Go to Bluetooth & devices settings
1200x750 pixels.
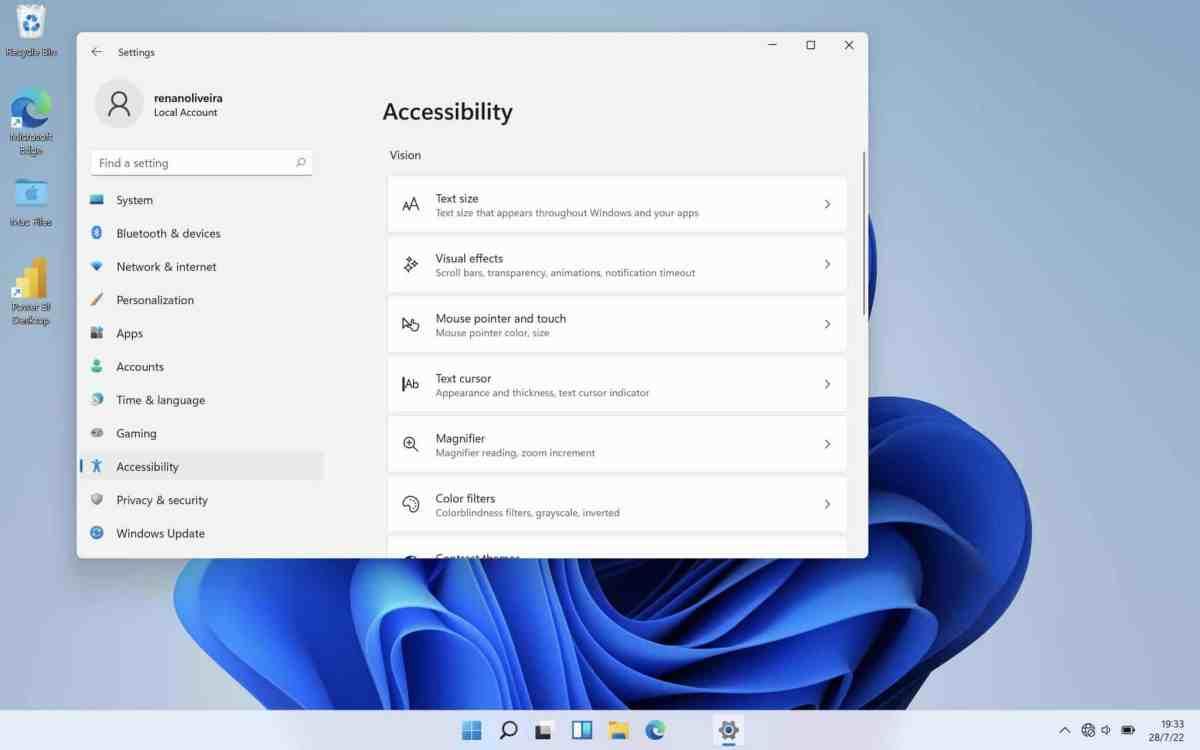pos(168,233)
